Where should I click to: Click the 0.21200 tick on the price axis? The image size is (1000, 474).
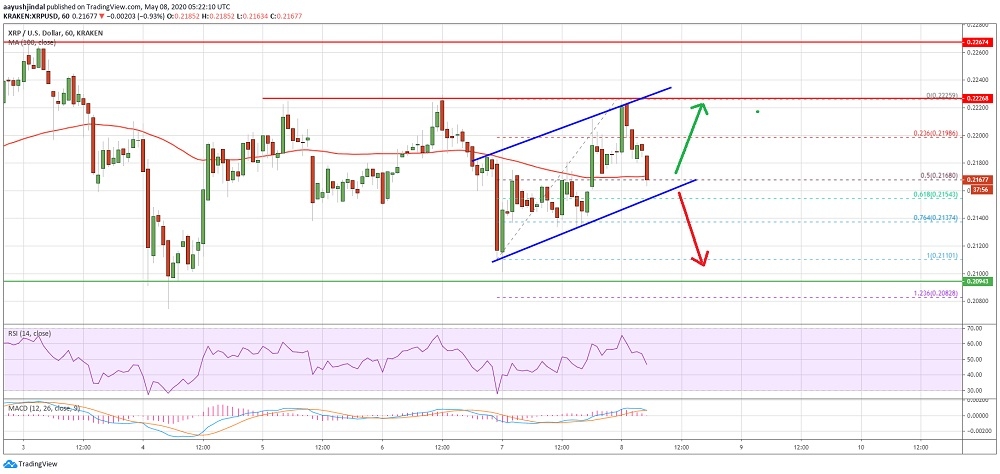[979, 246]
